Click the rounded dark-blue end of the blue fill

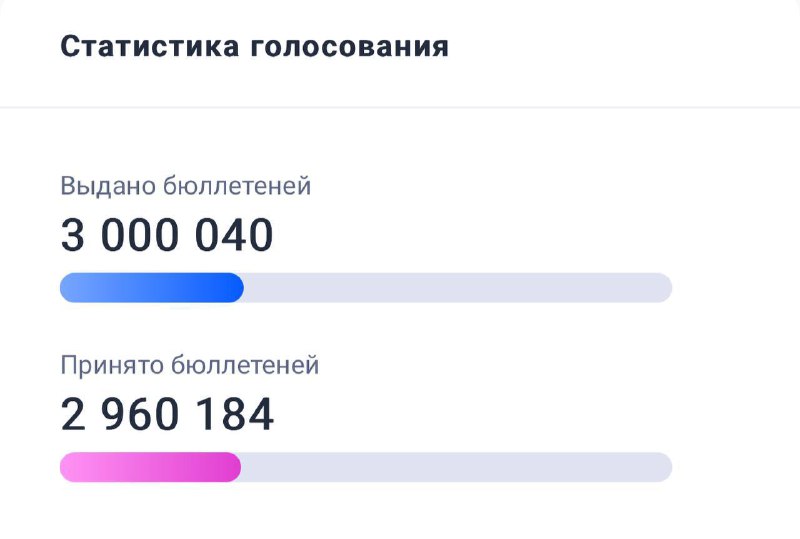point(234,288)
